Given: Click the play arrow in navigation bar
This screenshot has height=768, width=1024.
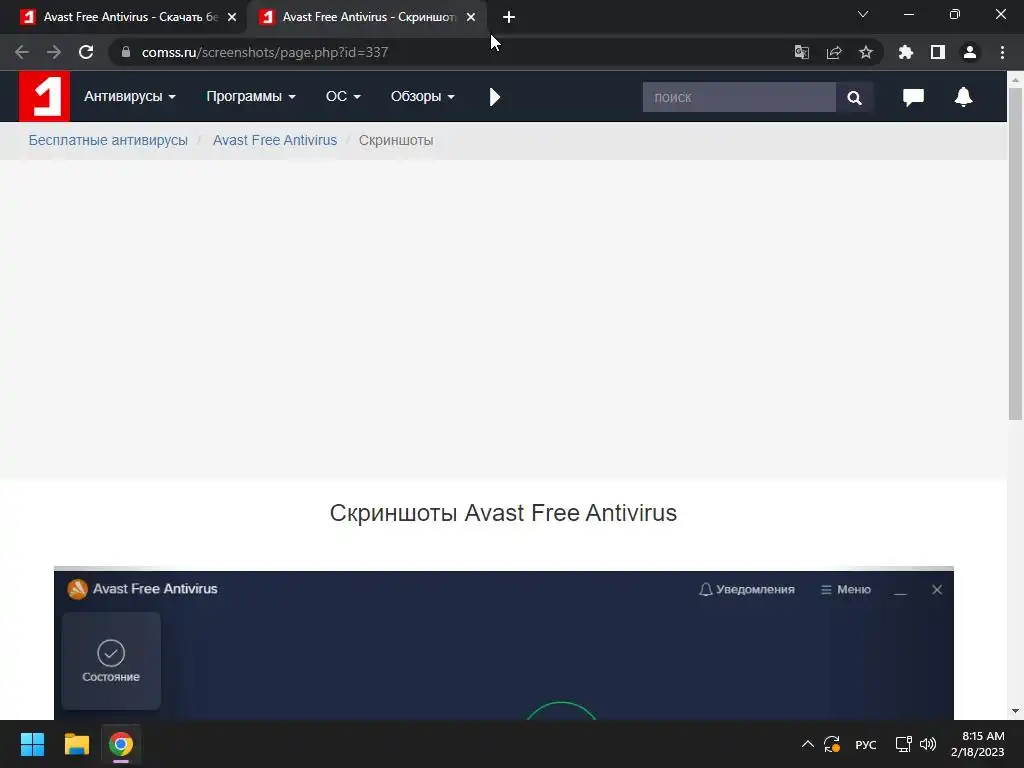Looking at the screenshot, I should pyautogui.click(x=494, y=97).
